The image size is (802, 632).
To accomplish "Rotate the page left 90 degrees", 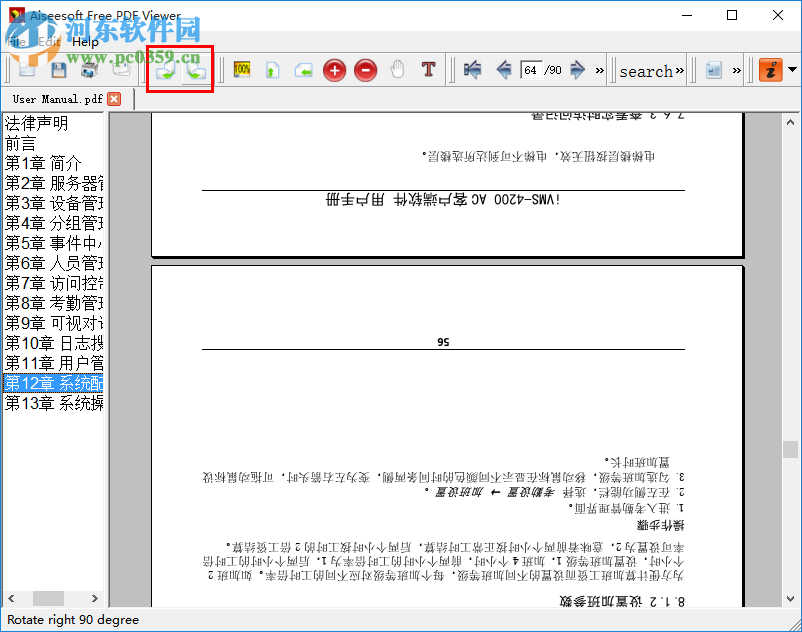I will coord(195,70).
